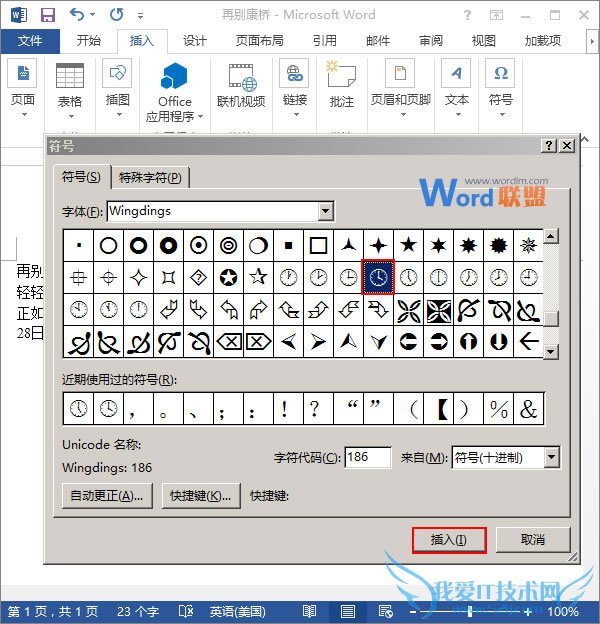The width and height of the screenshot is (600, 624).
Task: Click the 自动更正 (AutoCorrect) button
Action: coord(107,496)
